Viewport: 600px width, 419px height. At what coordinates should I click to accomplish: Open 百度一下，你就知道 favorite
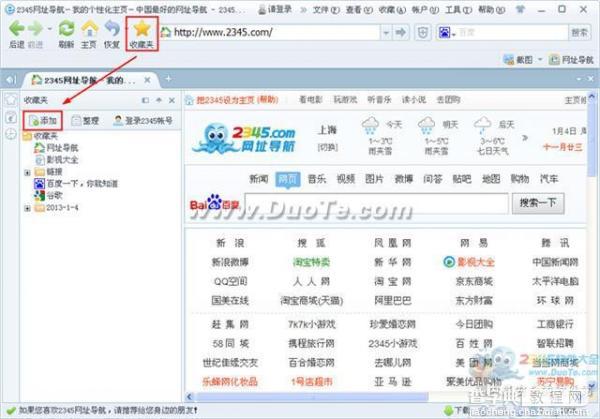pyautogui.click(x=76, y=184)
